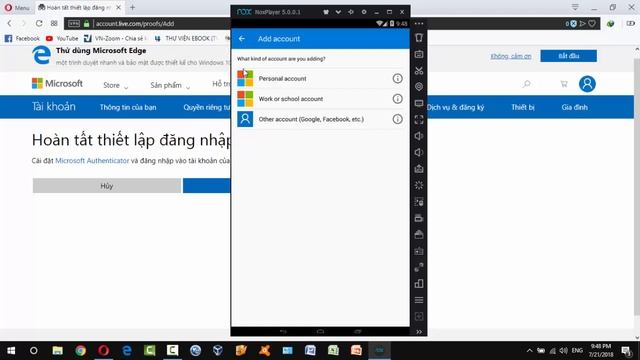Viewport: 640px width, 360px height.
Task: Open the Tài khoản heading link
Action: (54, 107)
